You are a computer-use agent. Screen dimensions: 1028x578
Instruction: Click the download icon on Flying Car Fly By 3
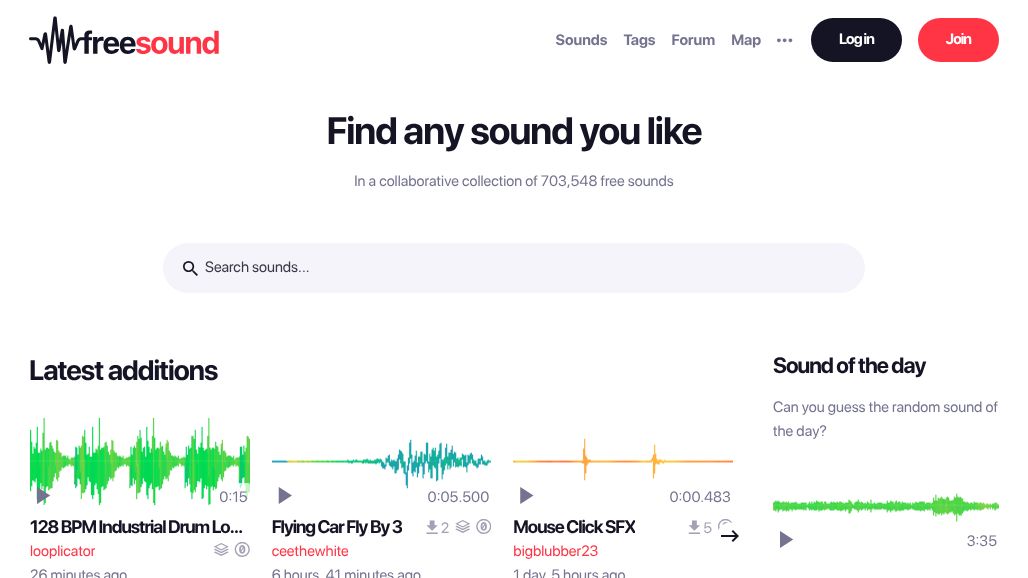tap(432, 527)
